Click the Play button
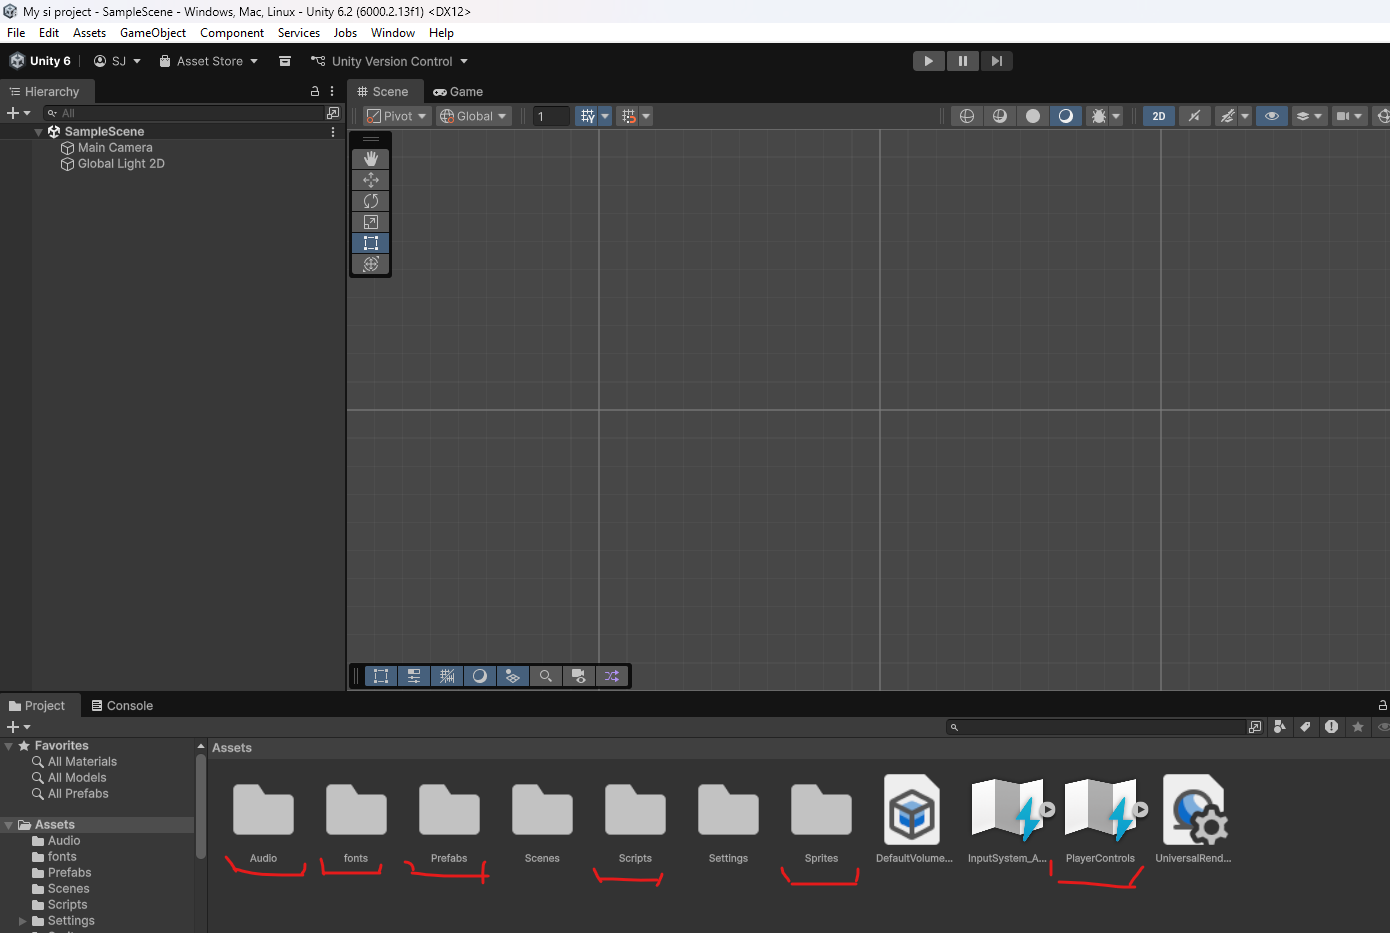 [x=929, y=61]
